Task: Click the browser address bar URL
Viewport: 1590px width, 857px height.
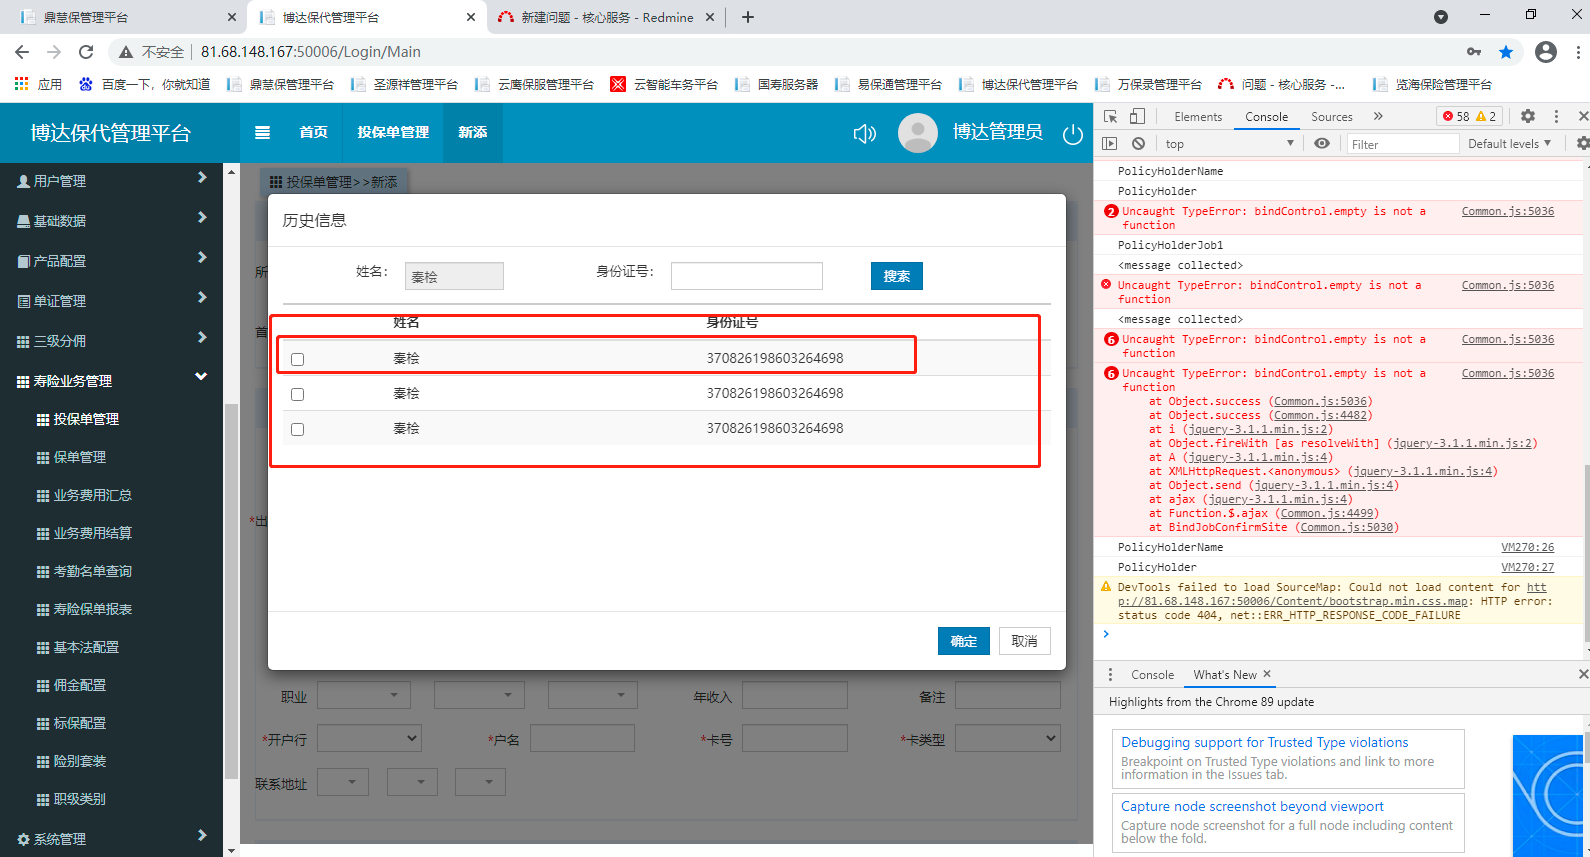Action: 311,52
